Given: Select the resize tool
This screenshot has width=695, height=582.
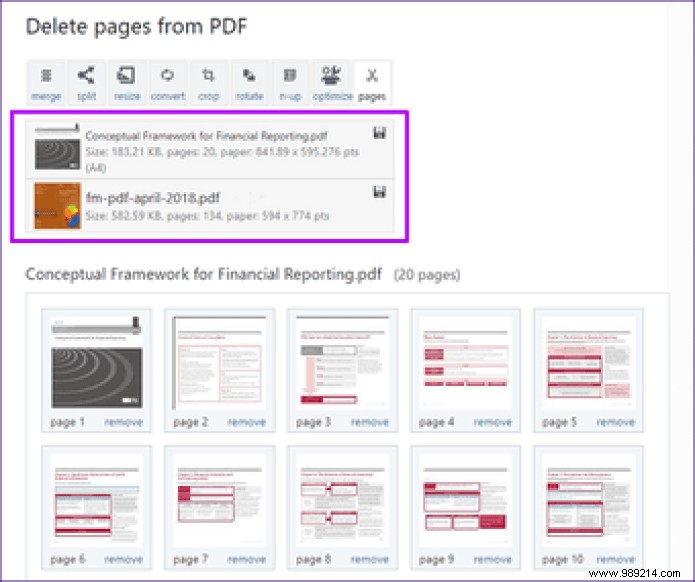Looking at the screenshot, I should (127, 83).
